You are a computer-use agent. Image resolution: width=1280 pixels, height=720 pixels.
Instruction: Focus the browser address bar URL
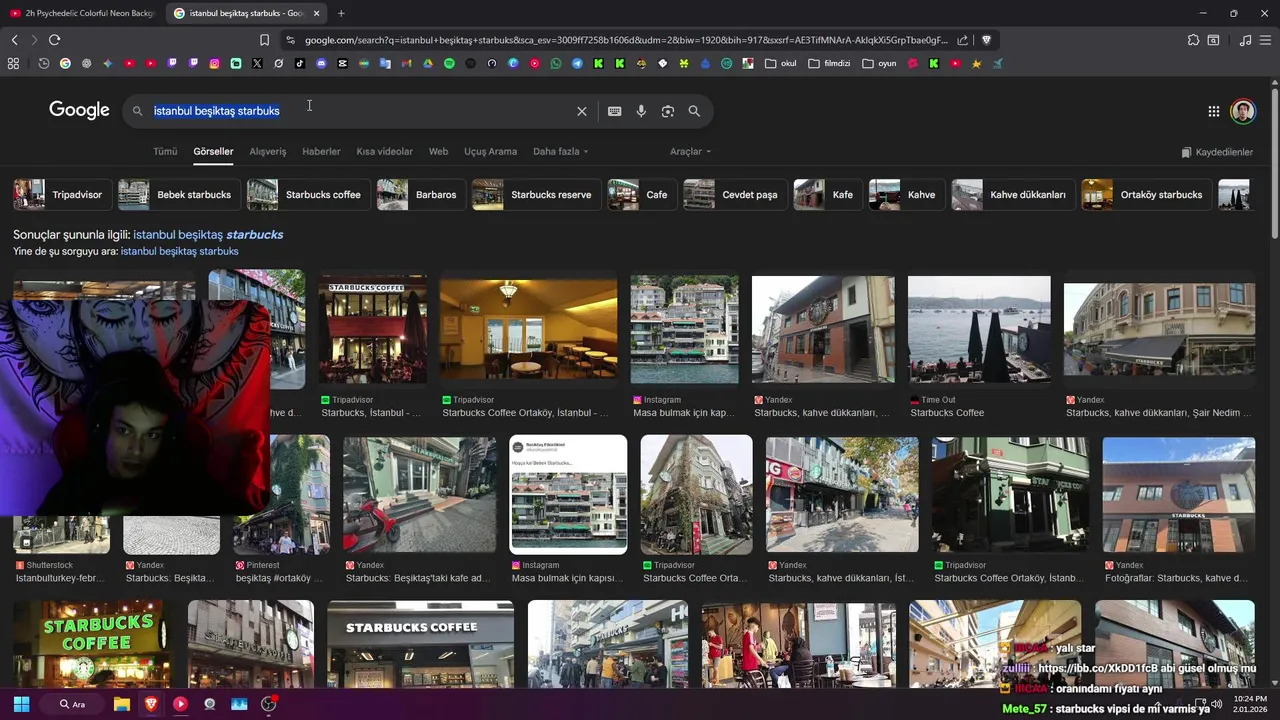[625, 40]
